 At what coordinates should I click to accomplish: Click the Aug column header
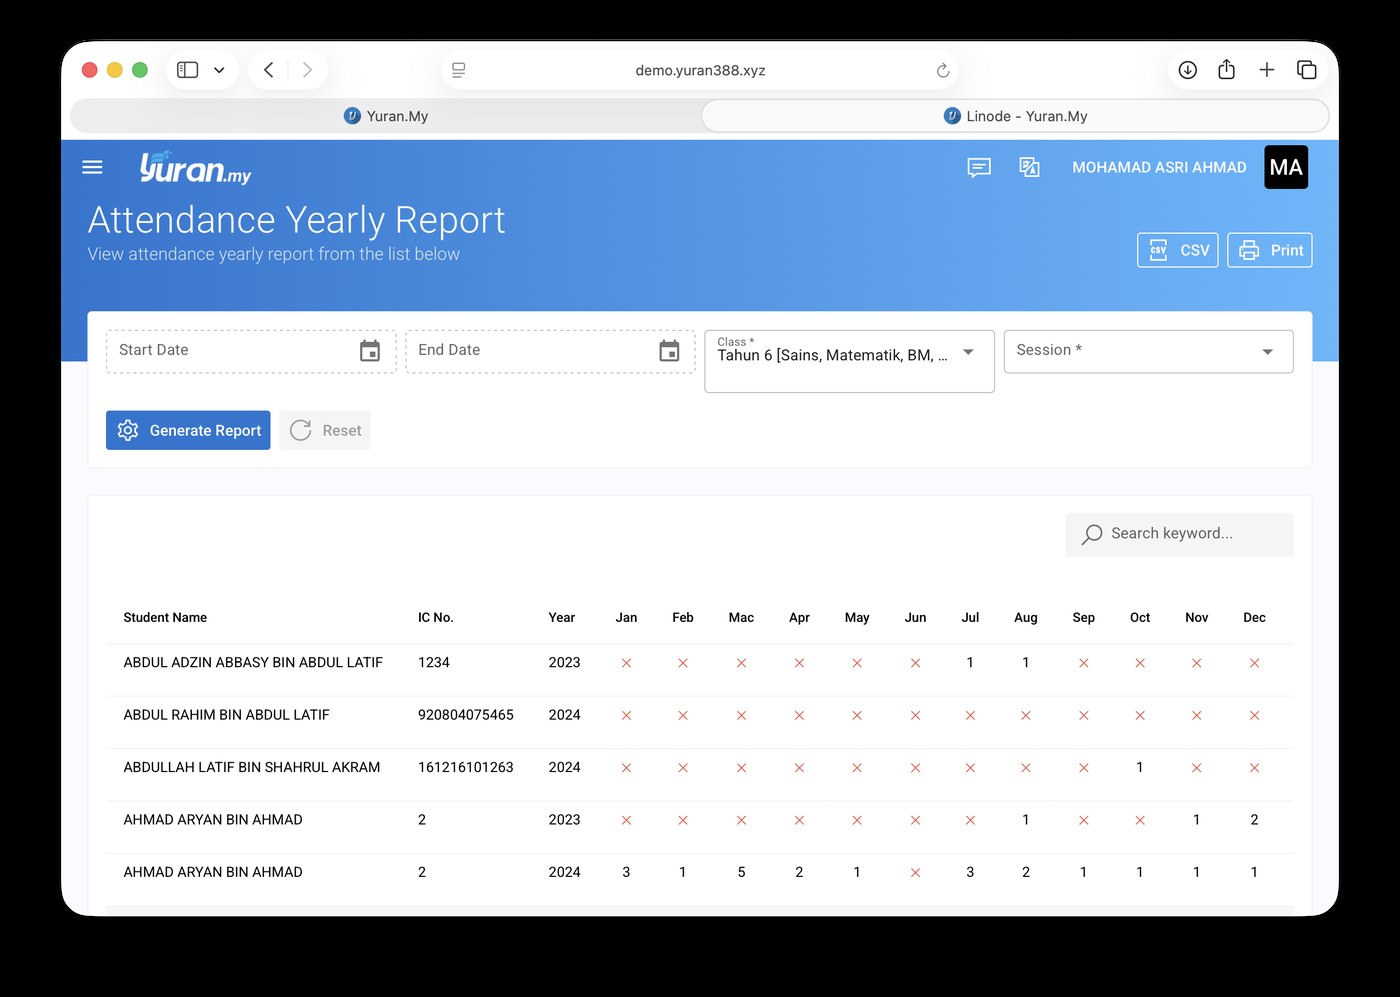[1025, 617]
